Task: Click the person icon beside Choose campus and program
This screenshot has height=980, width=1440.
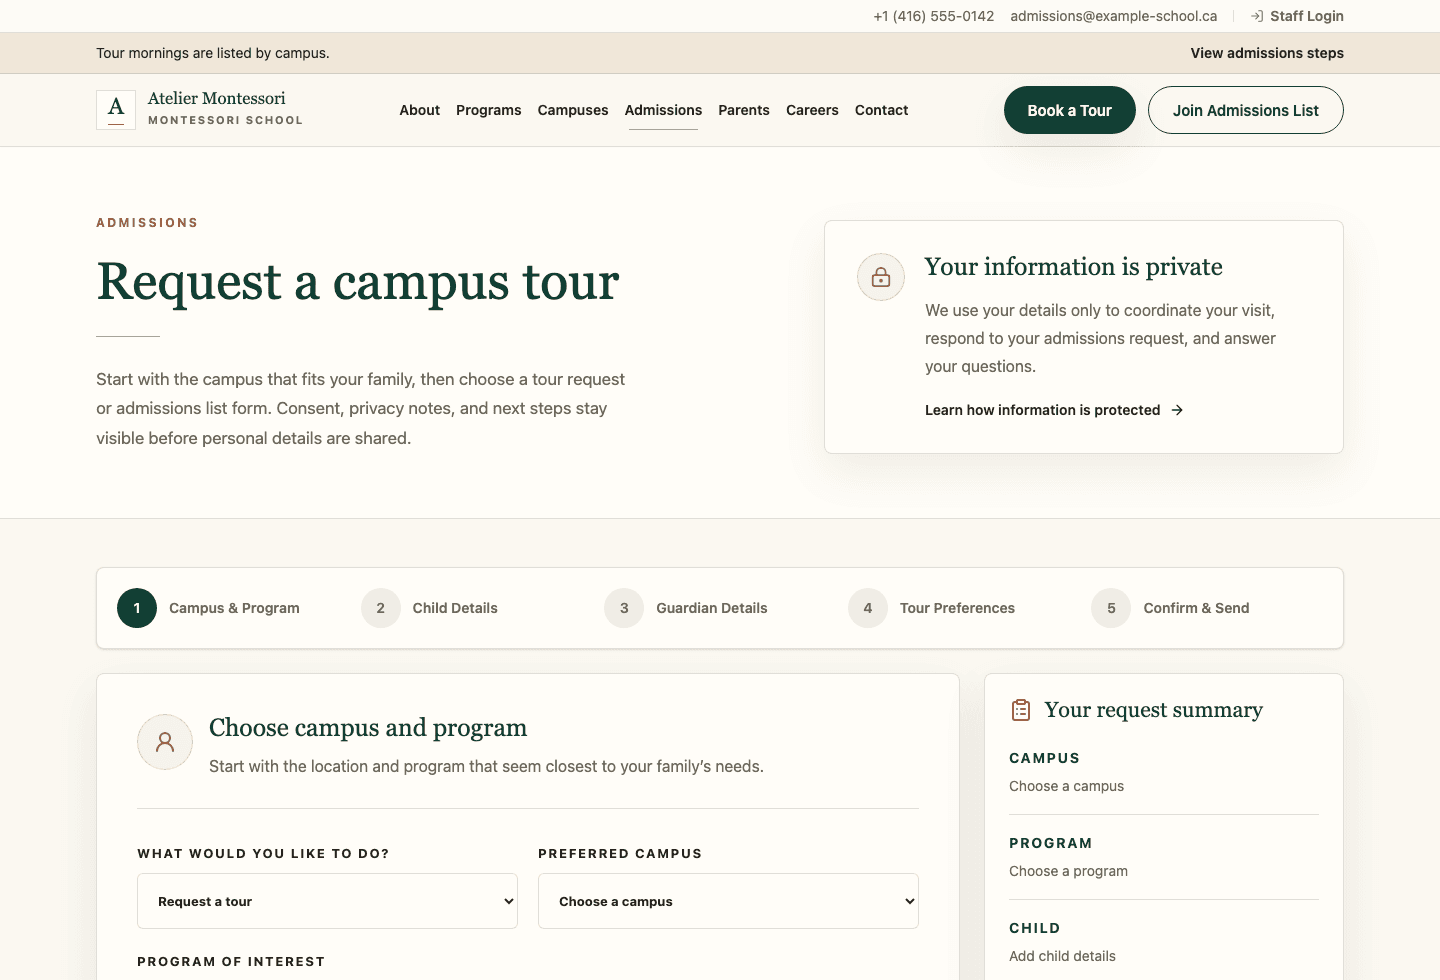Action: click(165, 742)
